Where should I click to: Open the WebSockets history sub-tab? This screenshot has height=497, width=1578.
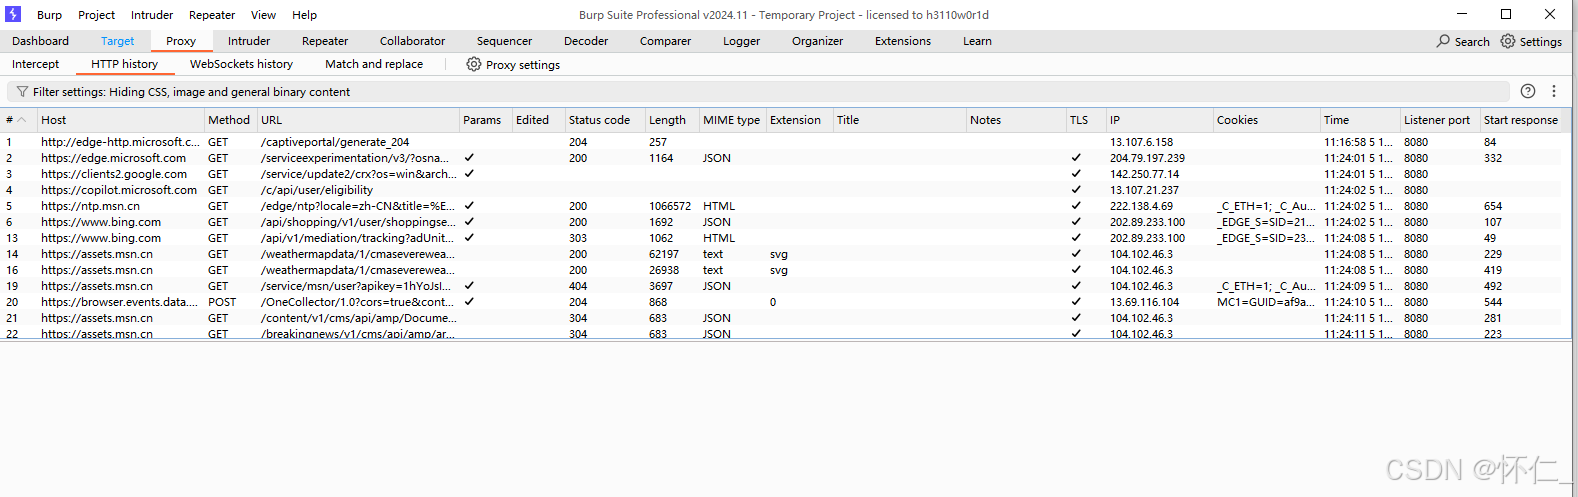241,64
